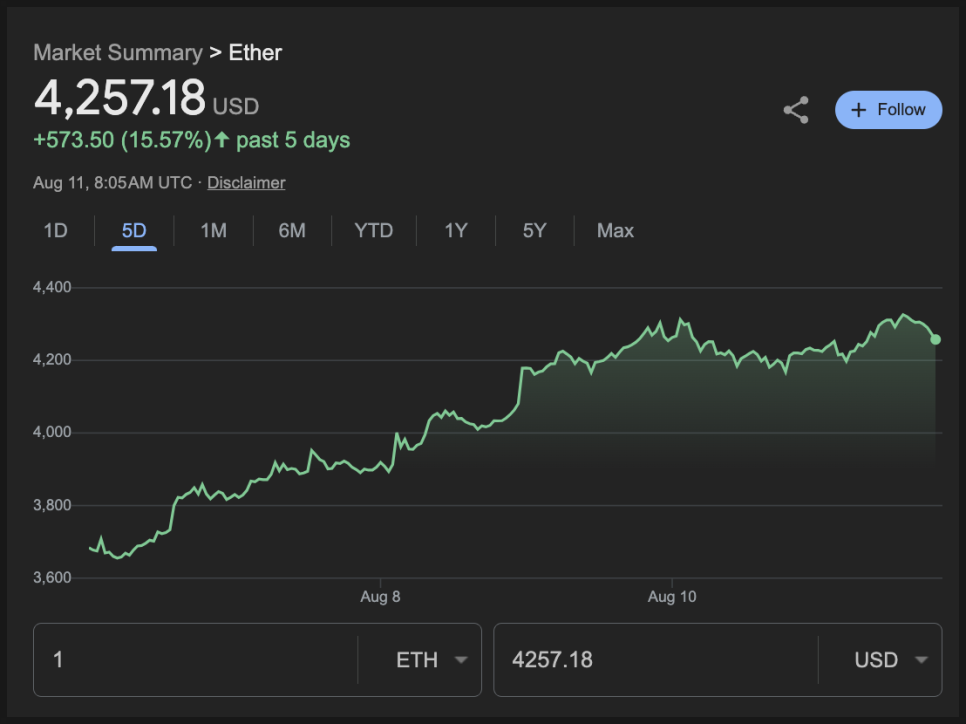Click the plus icon on Follow button
This screenshot has width=966, height=724.
pyautogui.click(x=858, y=110)
